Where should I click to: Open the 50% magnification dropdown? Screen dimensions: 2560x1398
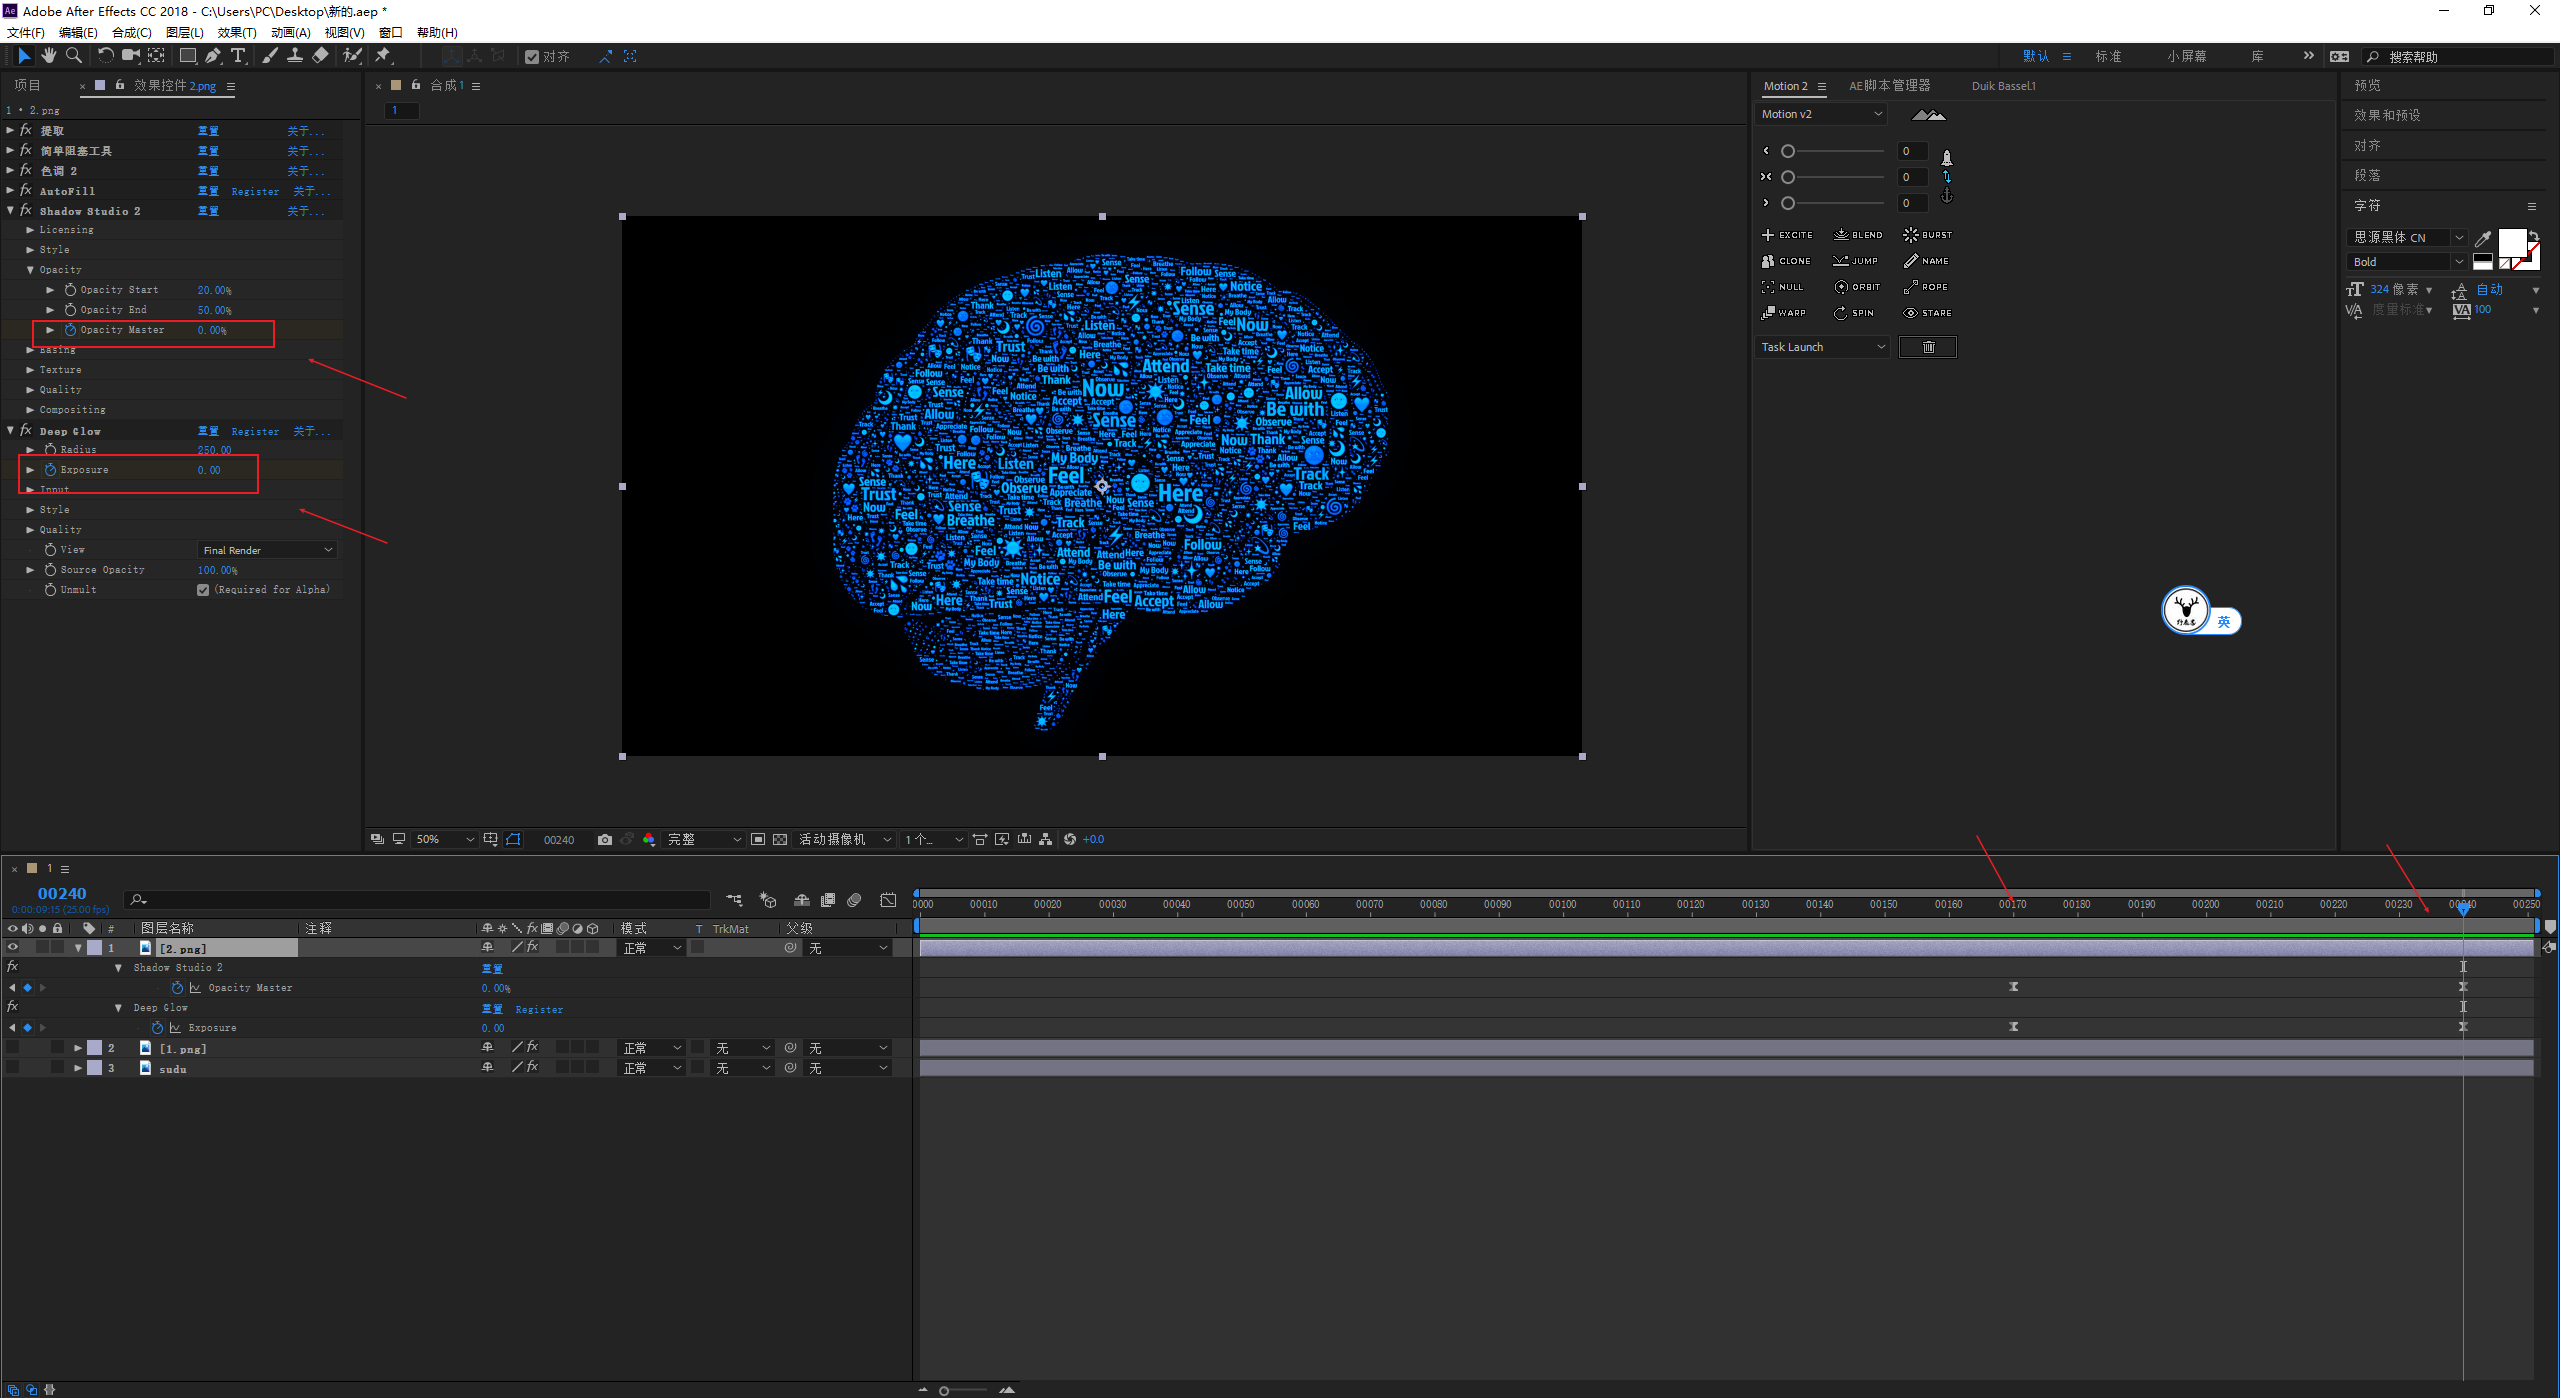tap(445, 840)
